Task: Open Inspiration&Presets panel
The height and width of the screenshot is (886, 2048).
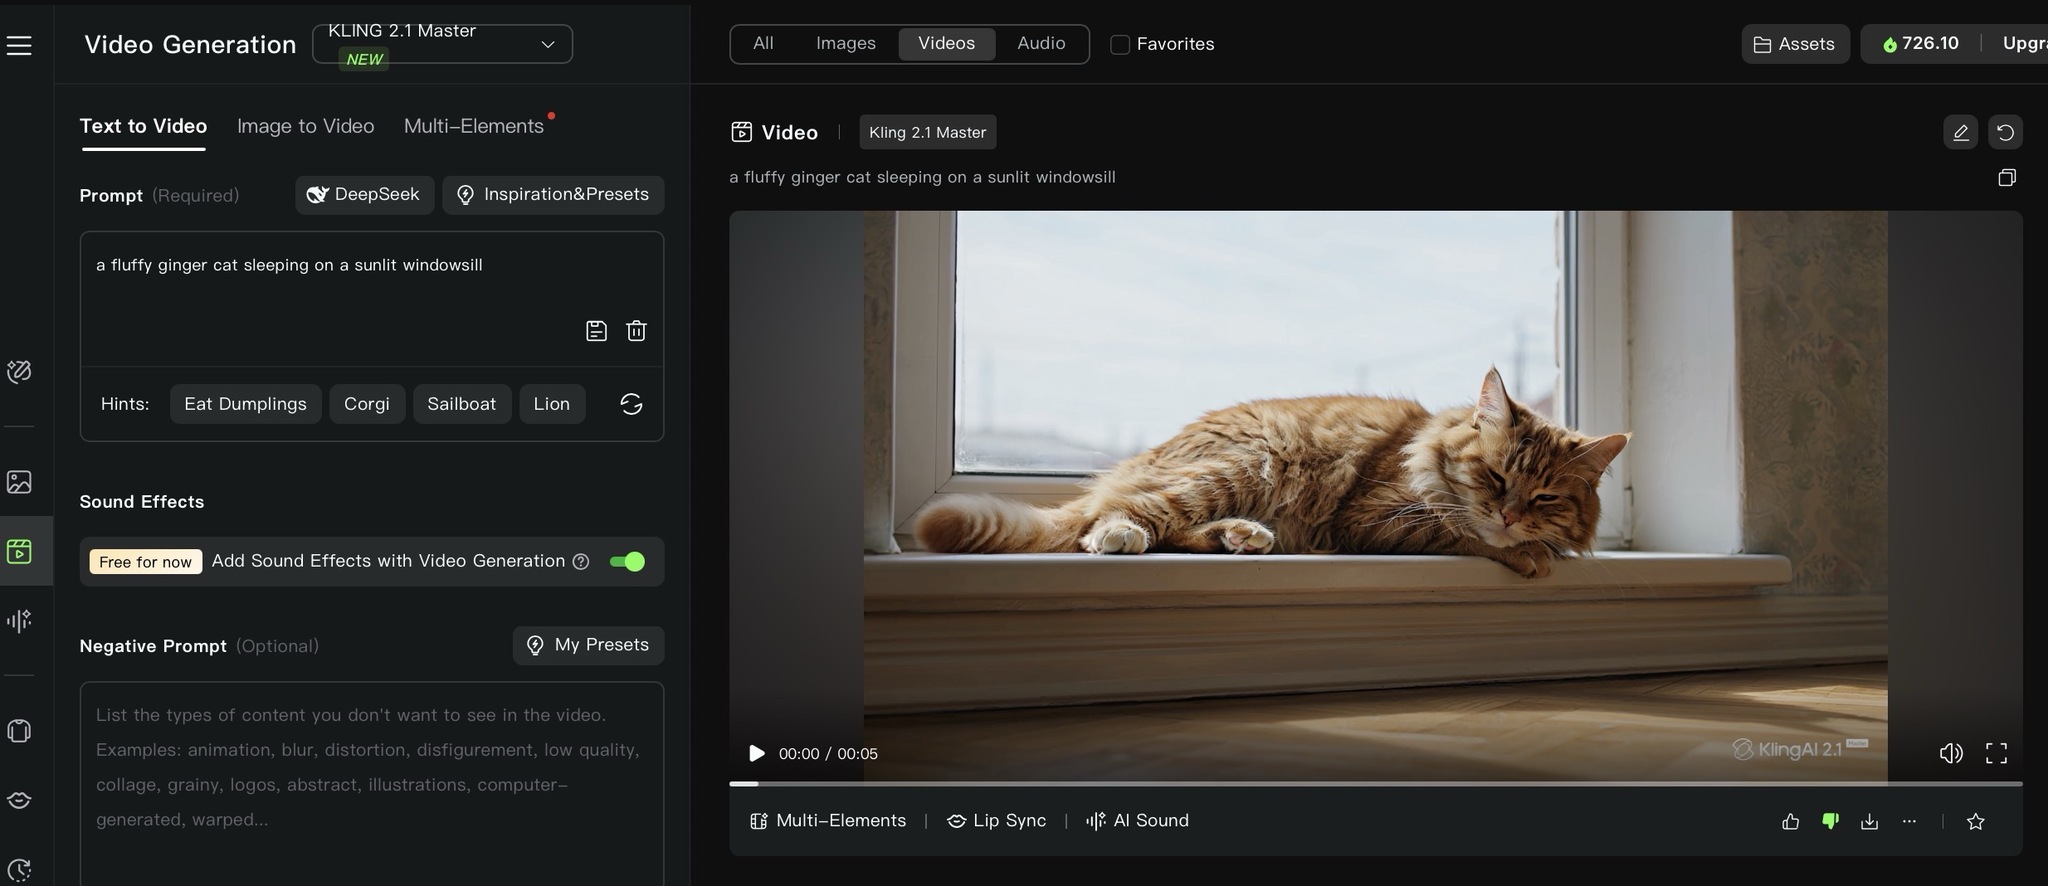Action: (553, 195)
